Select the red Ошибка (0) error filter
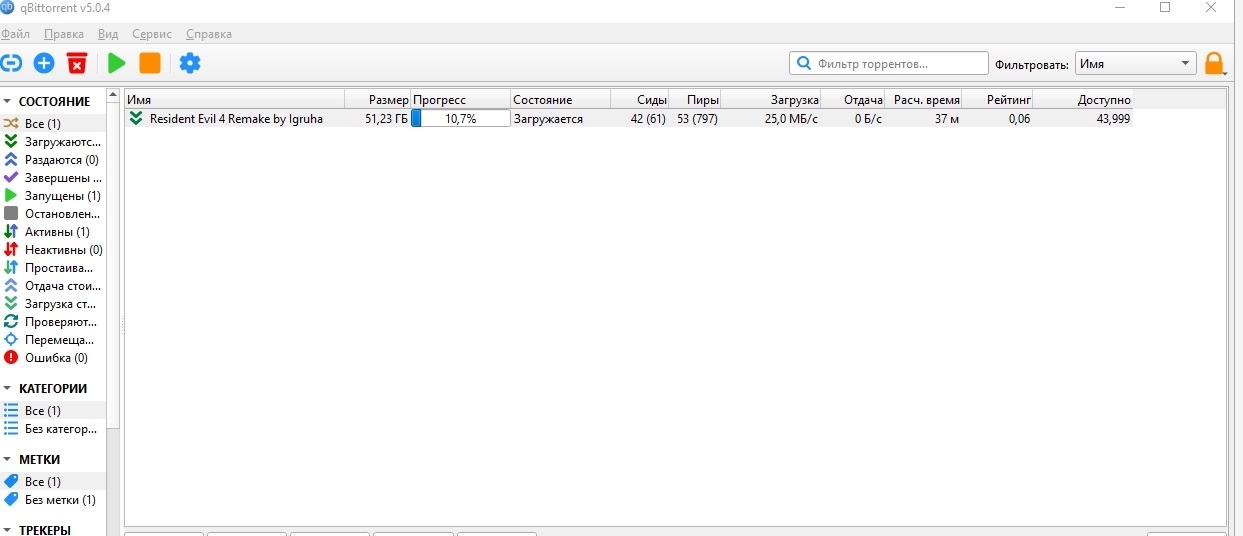The width and height of the screenshot is (1243, 536). [x=55, y=358]
